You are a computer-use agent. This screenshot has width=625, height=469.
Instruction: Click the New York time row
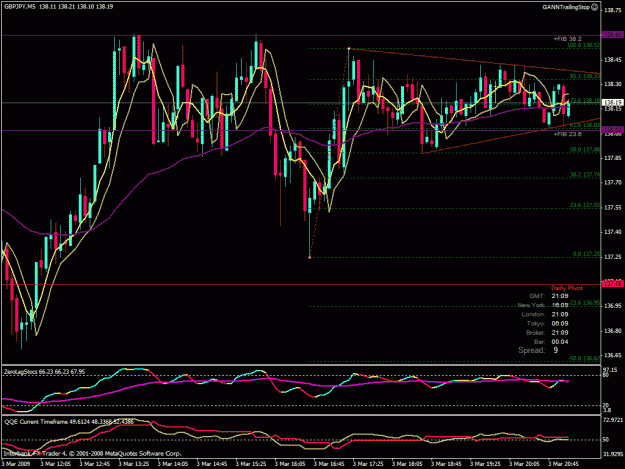click(x=543, y=305)
